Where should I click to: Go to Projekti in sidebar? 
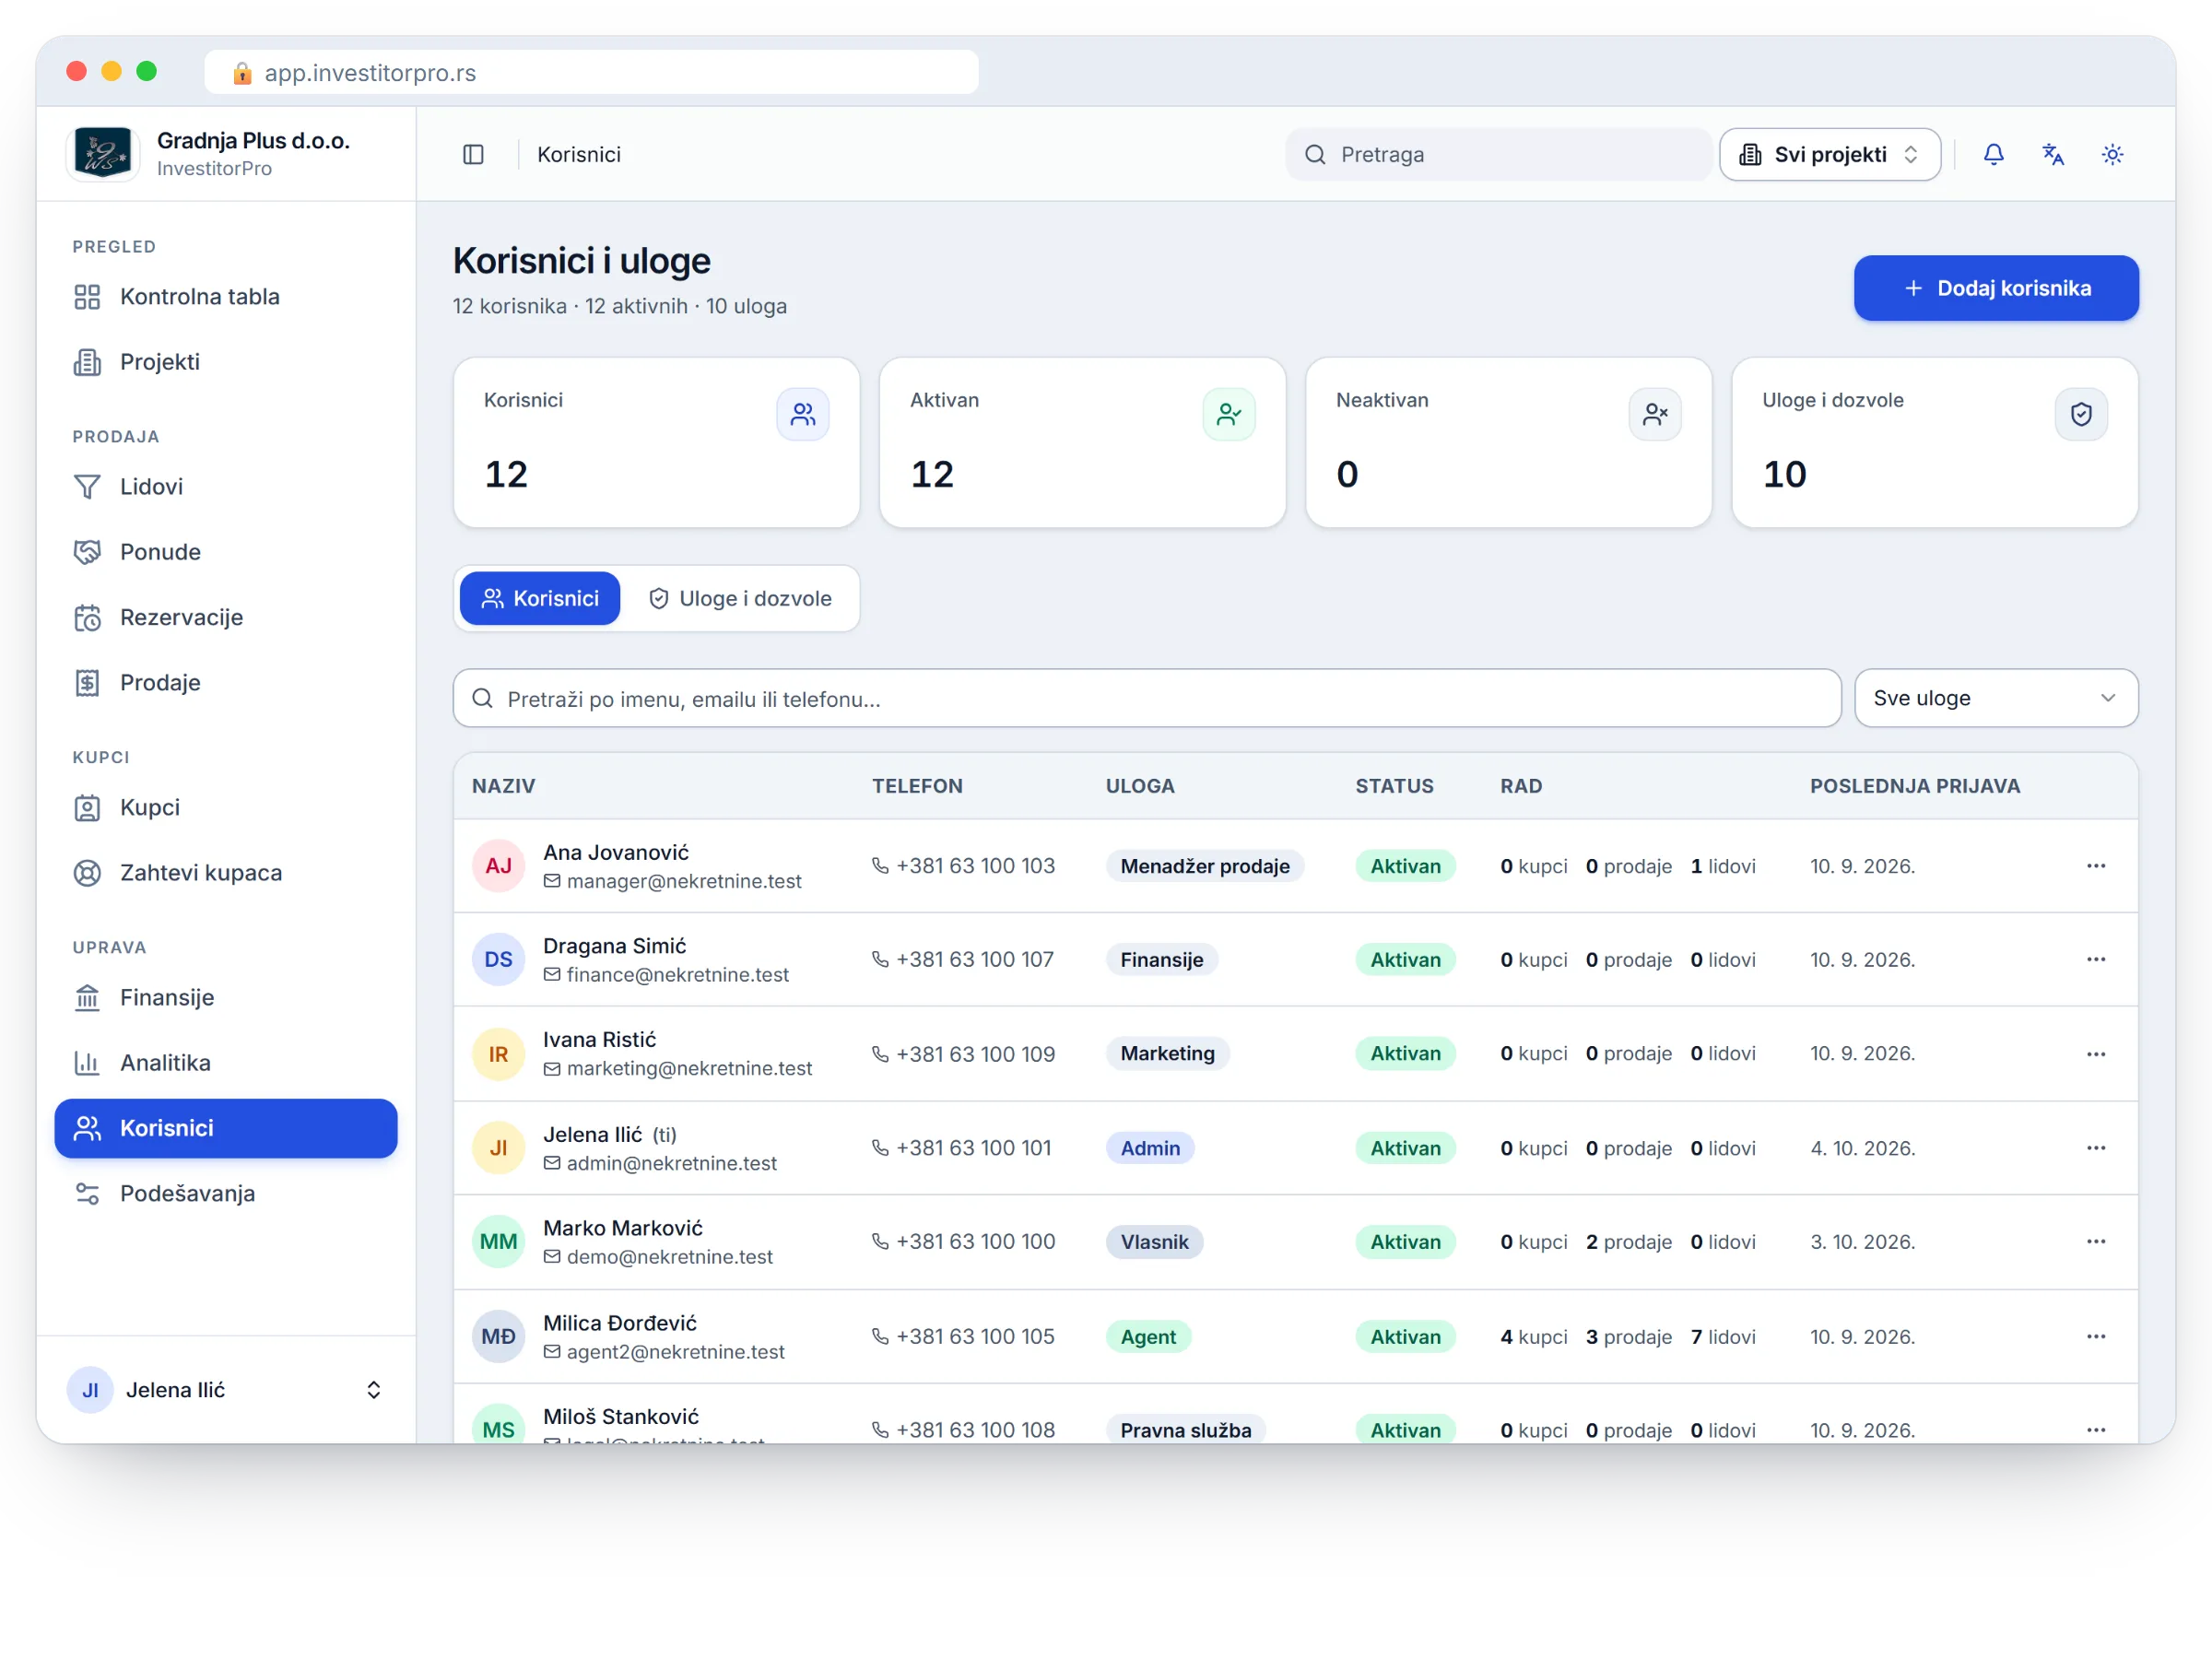(x=226, y=362)
